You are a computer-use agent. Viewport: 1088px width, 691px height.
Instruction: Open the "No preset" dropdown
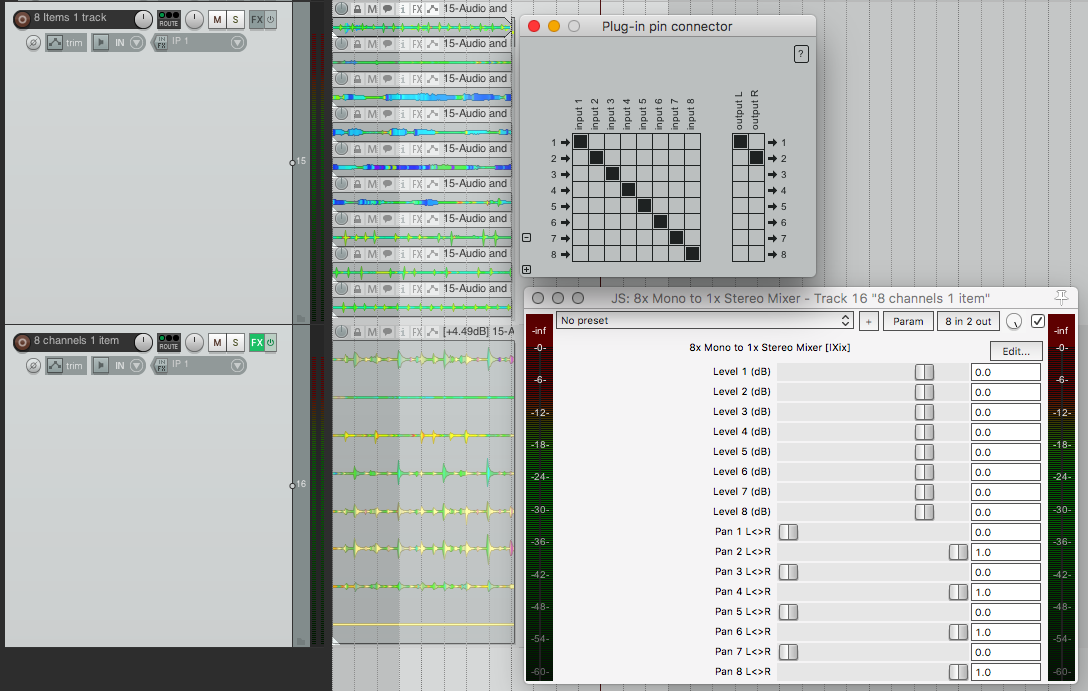click(704, 321)
